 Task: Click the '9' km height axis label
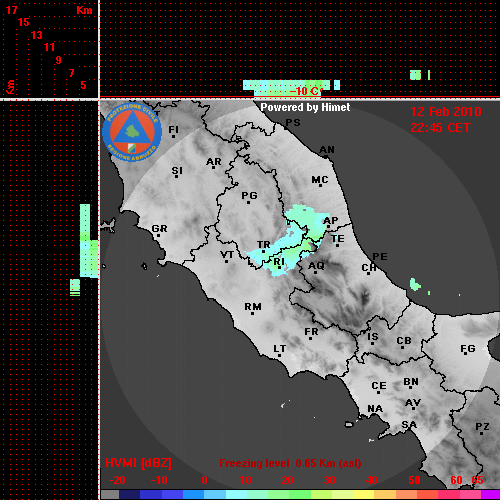coord(58,60)
